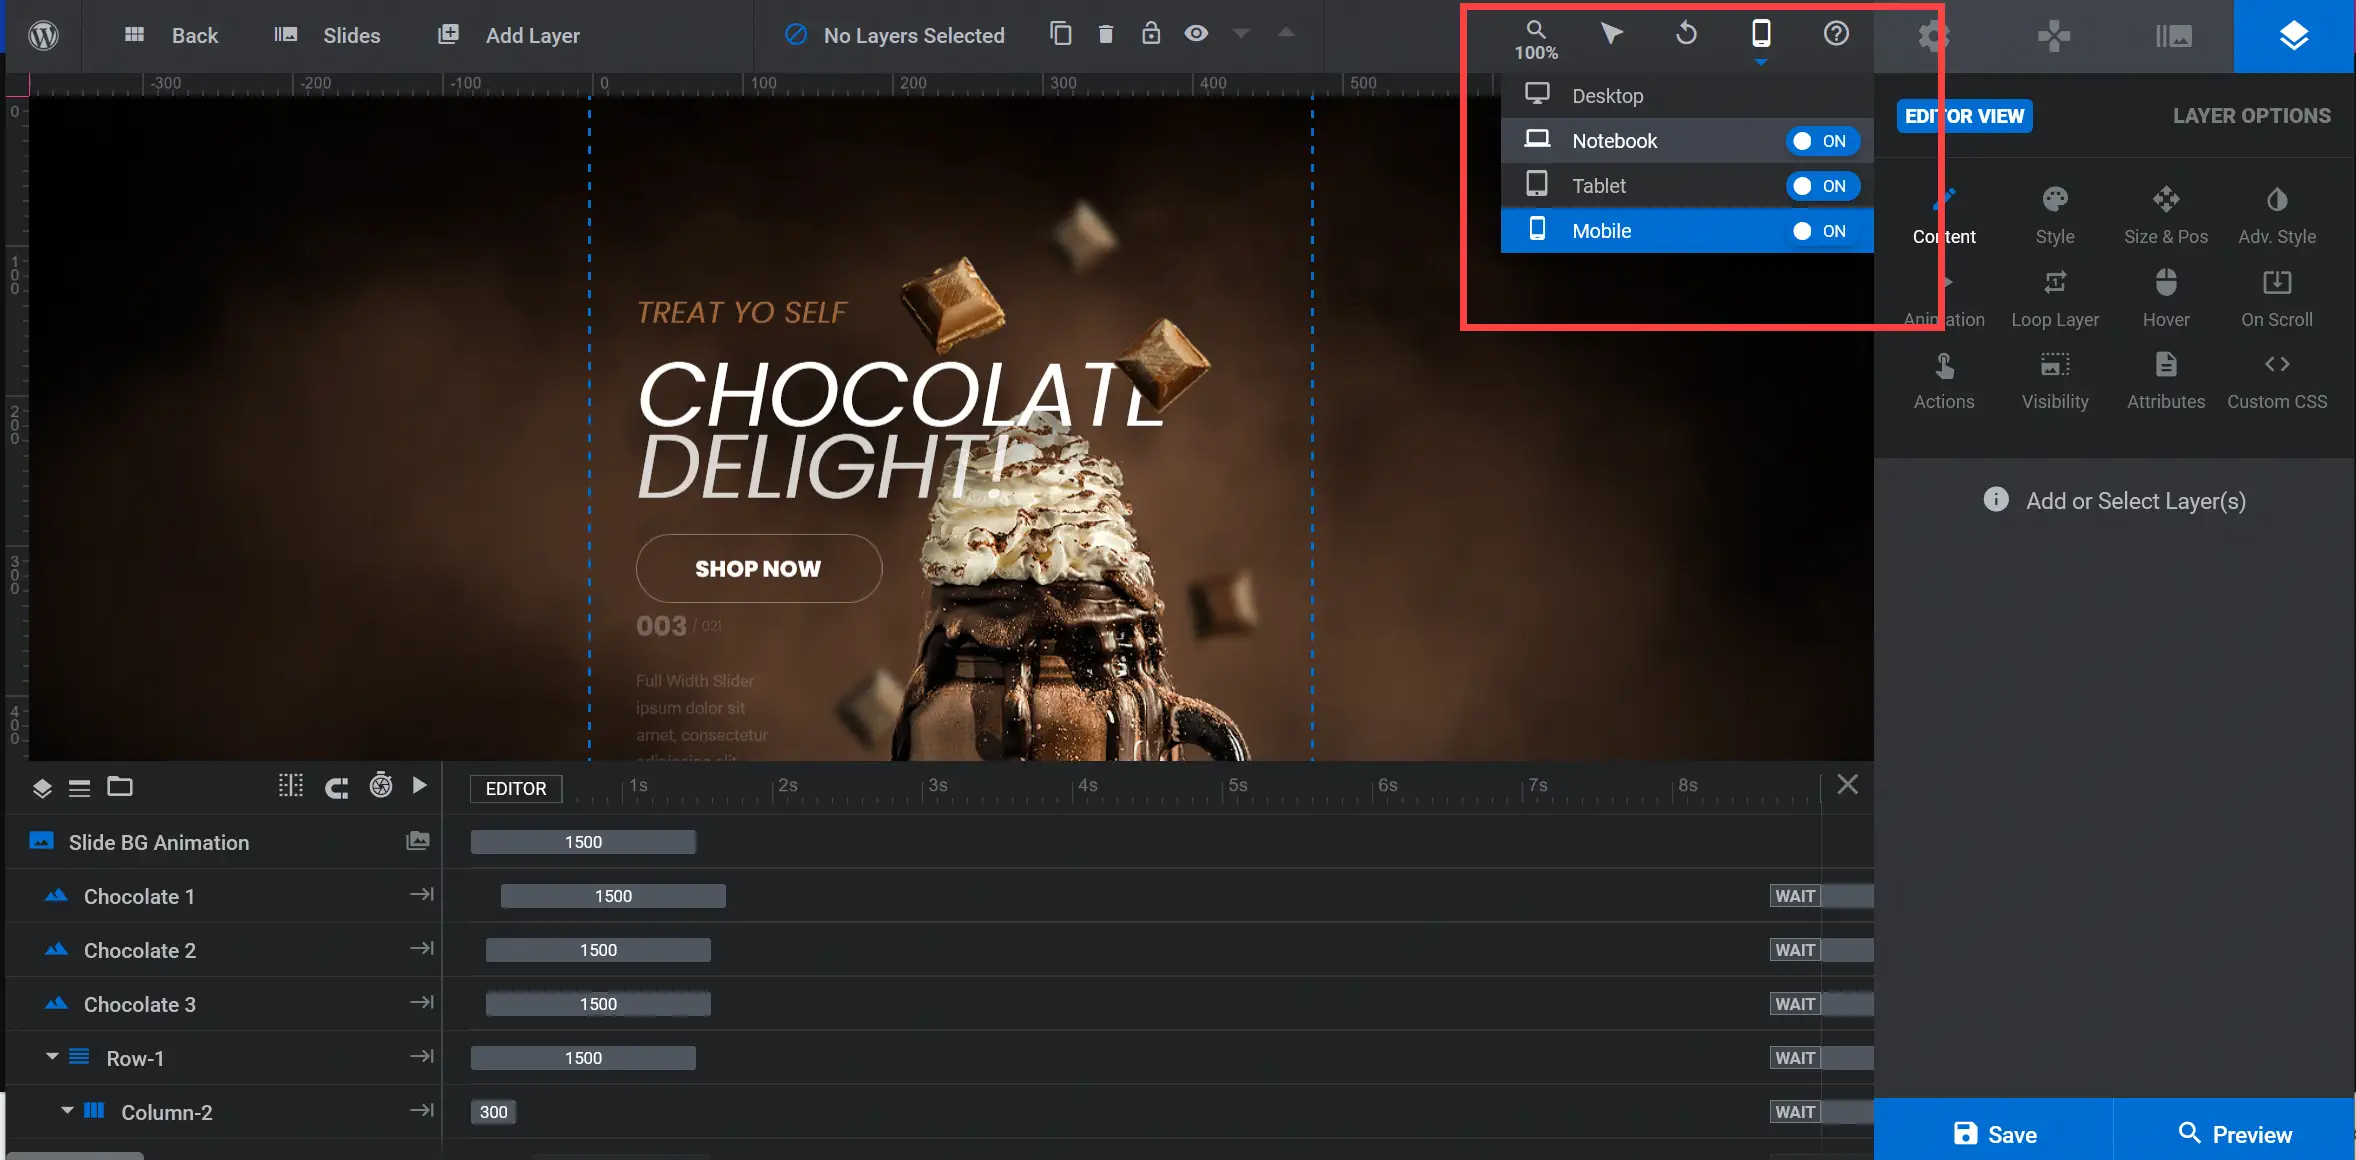Click the lock layer icon
This screenshot has width=2356, height=1160.
[x=1151, y=34]
